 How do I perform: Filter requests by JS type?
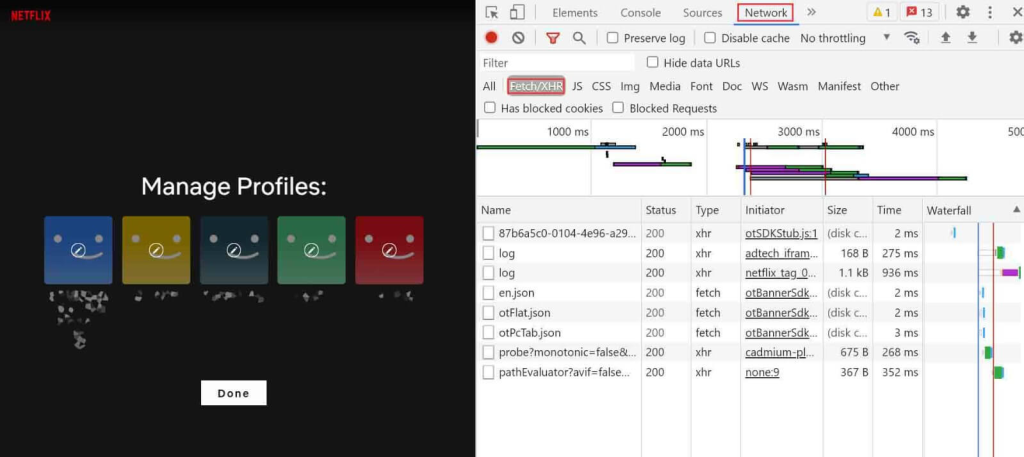click(x=577, y=86)
